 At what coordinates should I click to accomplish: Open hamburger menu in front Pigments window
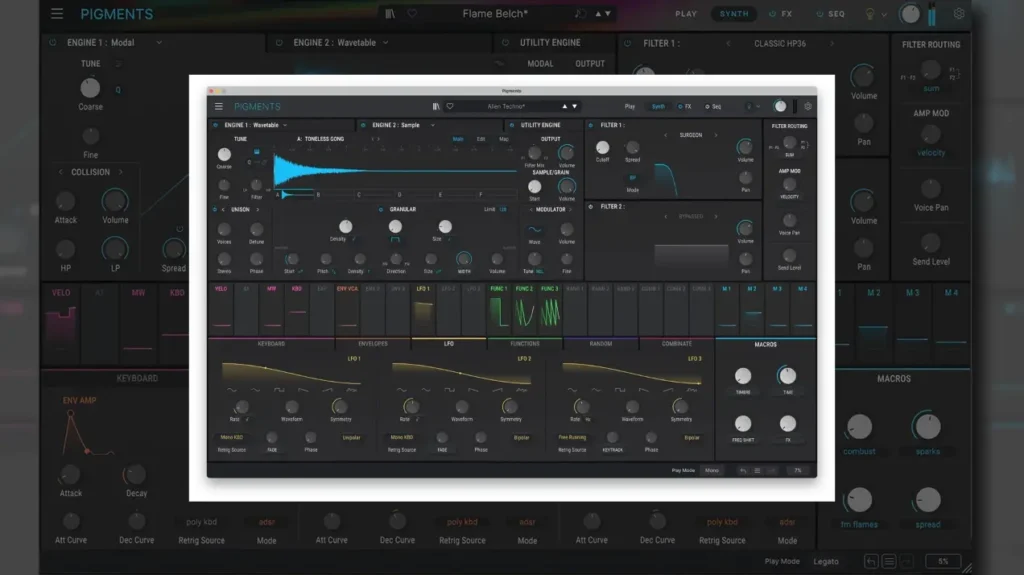(219, 107)
